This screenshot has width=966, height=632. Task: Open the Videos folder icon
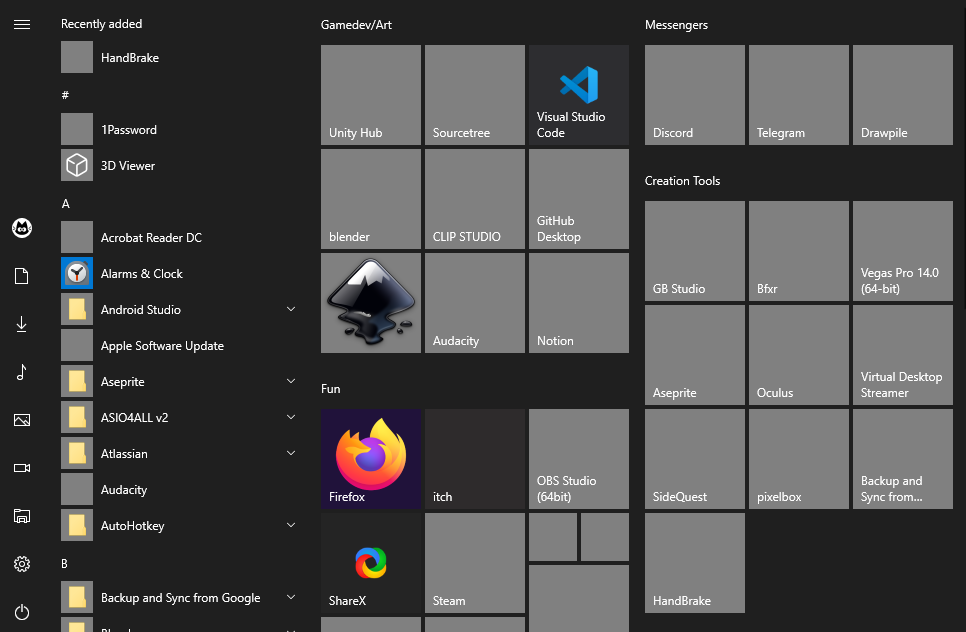pos(22,468)
